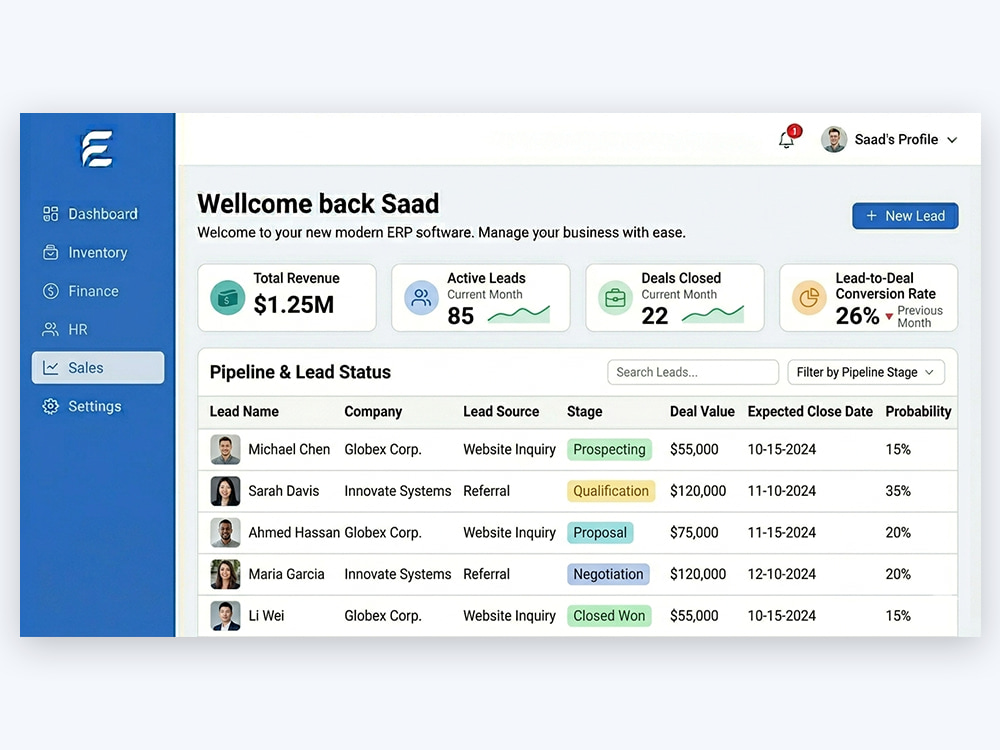
Task: Click the Qualification stage badge
Action: pyautogui.click(x=611, y=491)
